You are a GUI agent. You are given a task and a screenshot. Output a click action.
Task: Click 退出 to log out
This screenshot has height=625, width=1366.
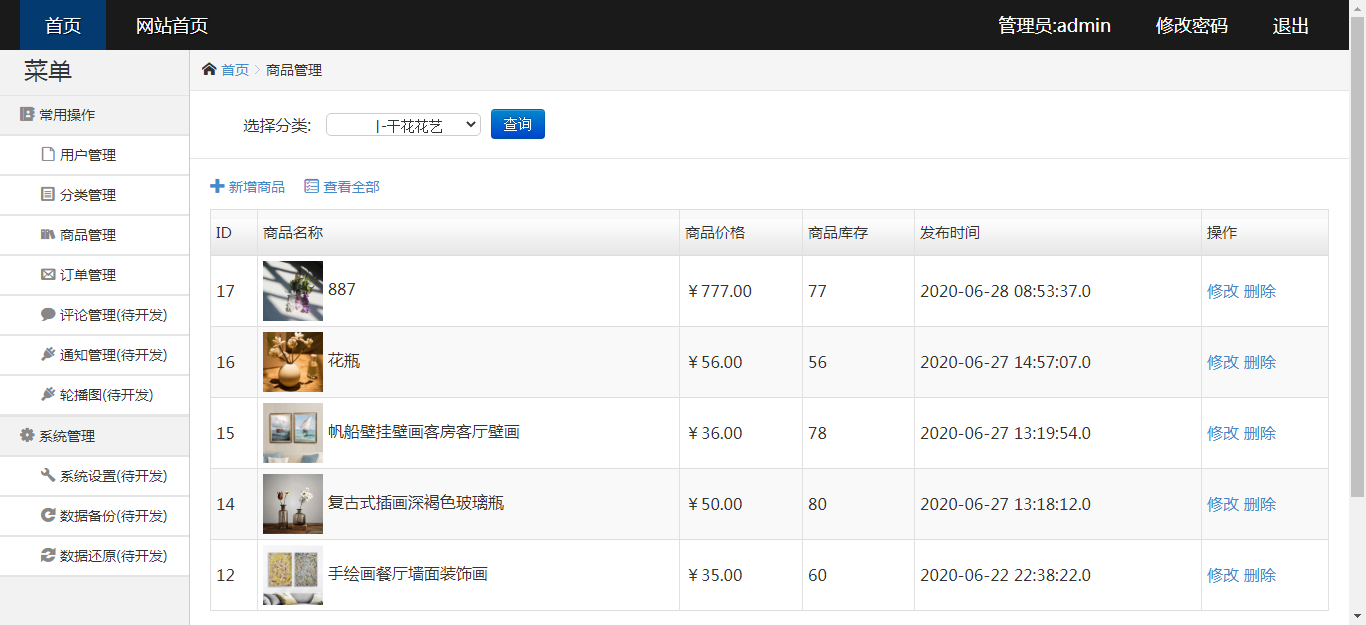(x=1290, y=26)
